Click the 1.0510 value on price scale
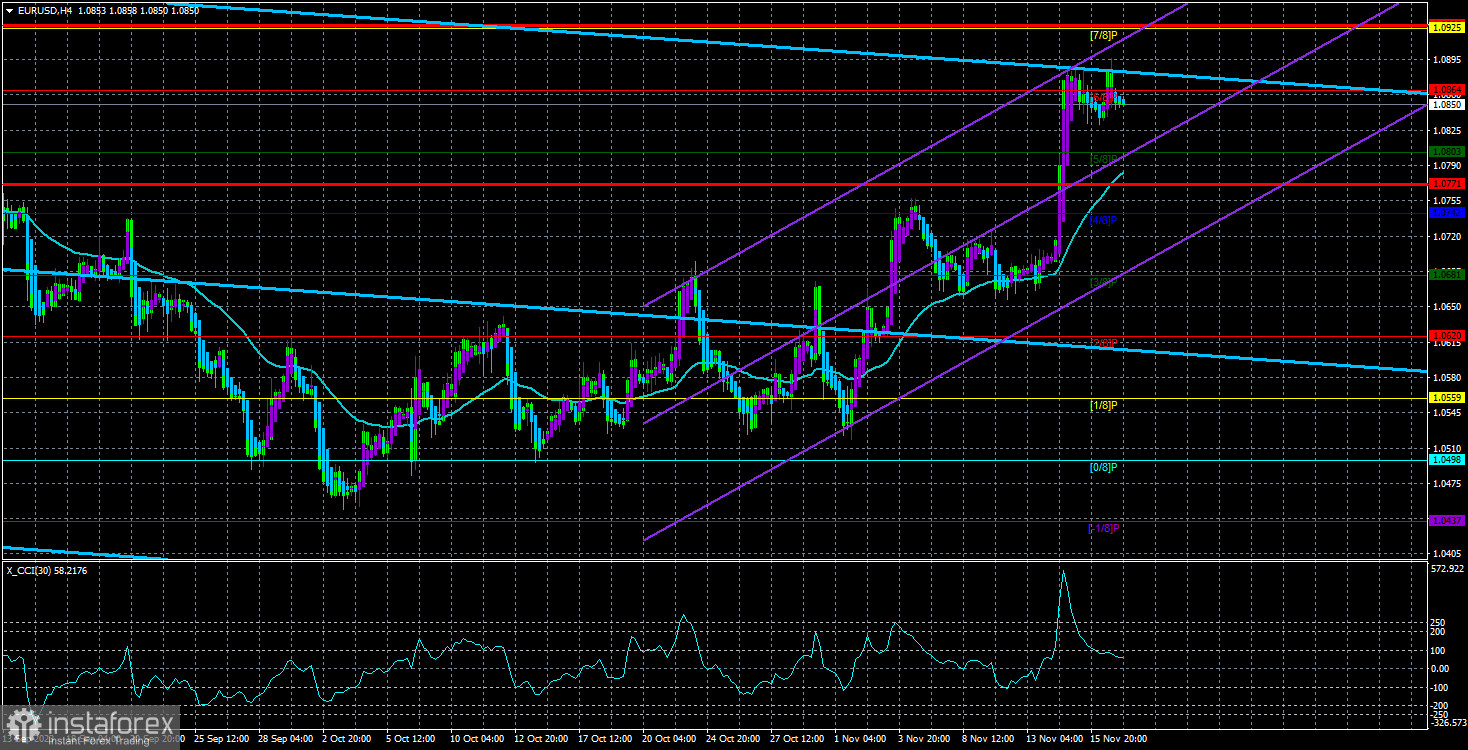Viewport: 1468px width, 750px height. pyautogui.click(x=1448, y=448)
